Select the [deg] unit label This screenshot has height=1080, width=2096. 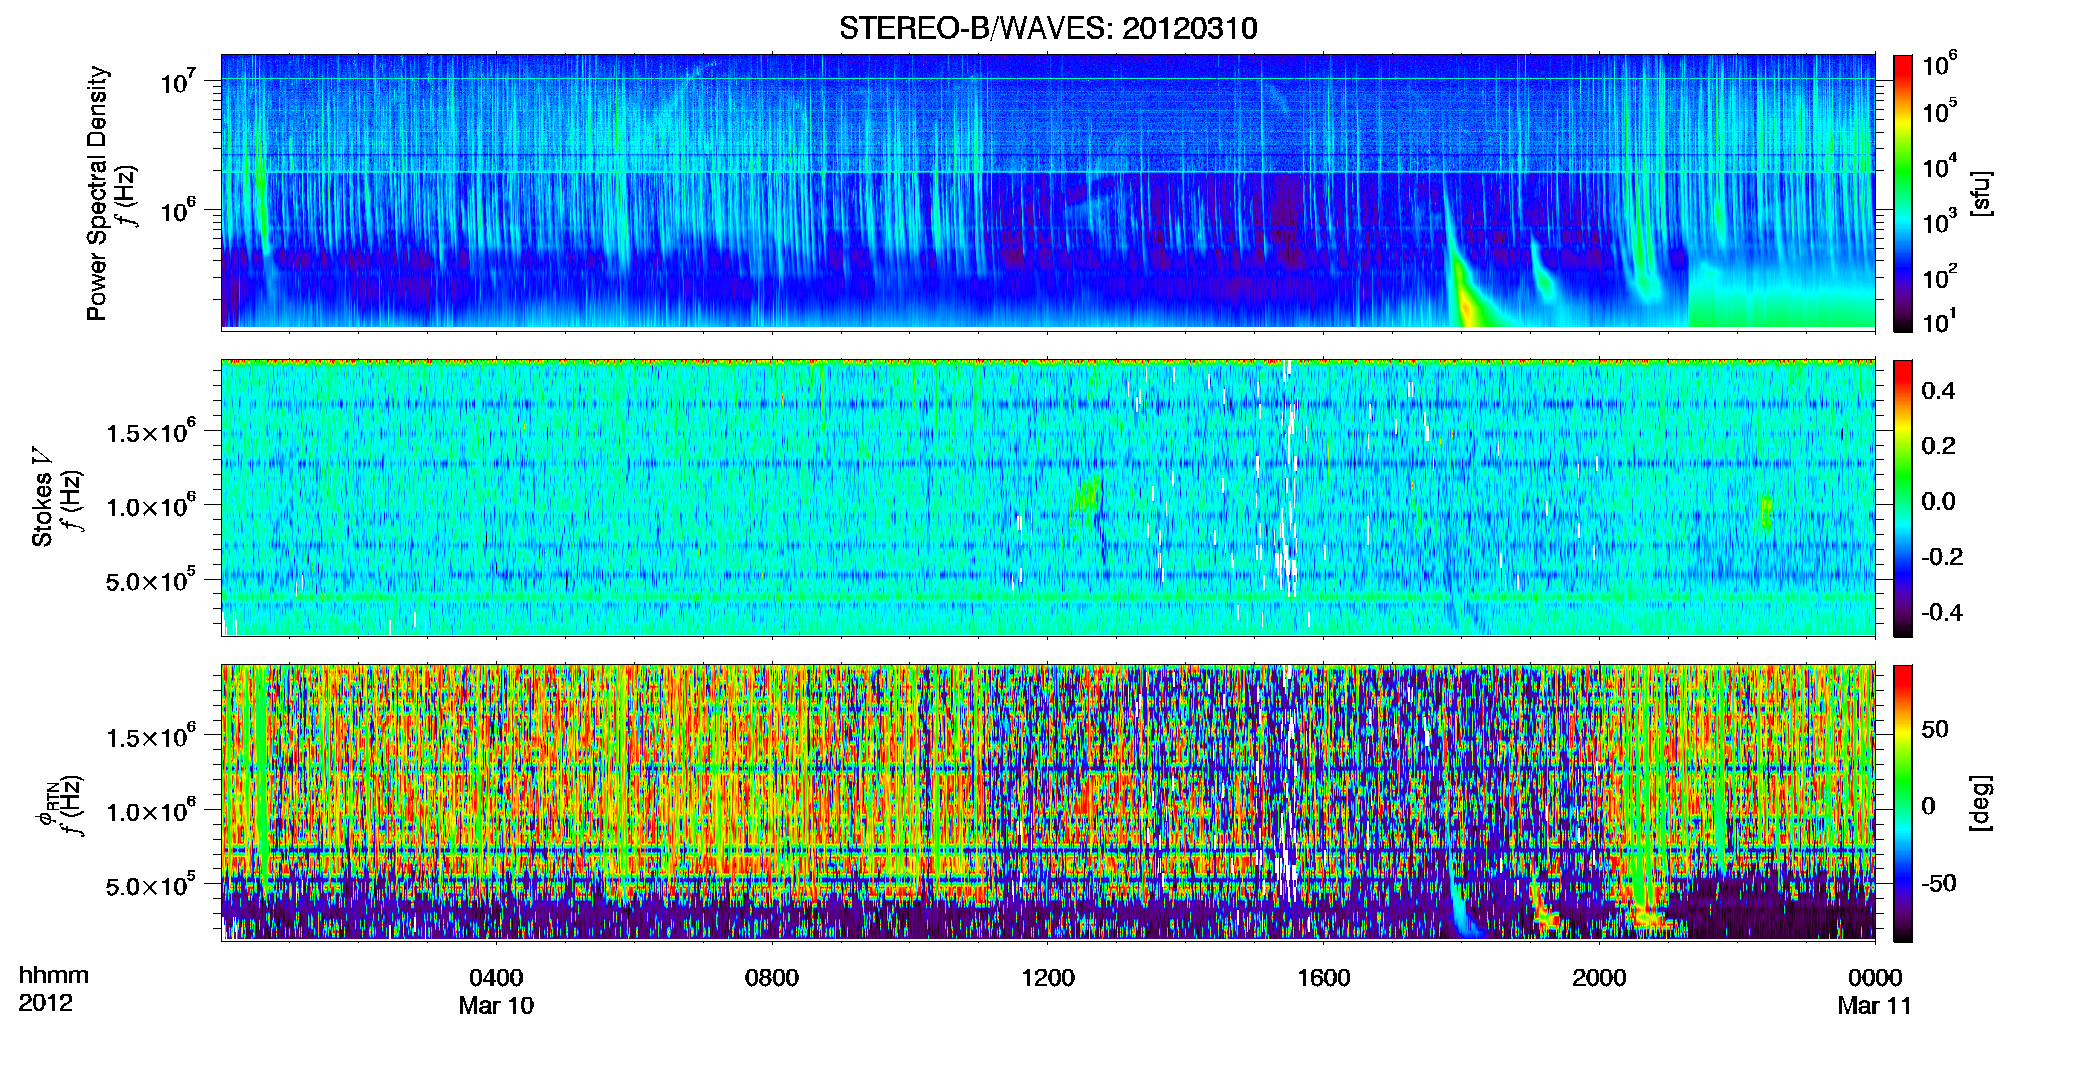coord(1981,803)
